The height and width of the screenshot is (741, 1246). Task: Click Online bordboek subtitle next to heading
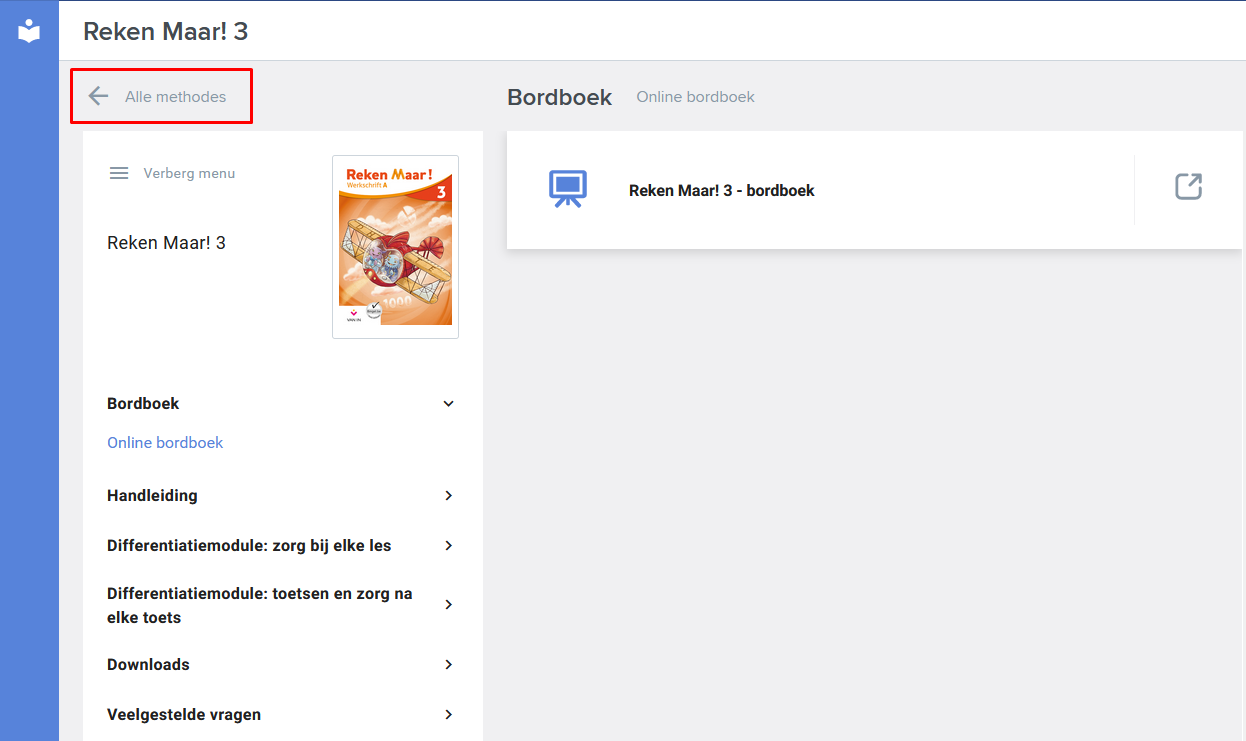tap(695, 97)
